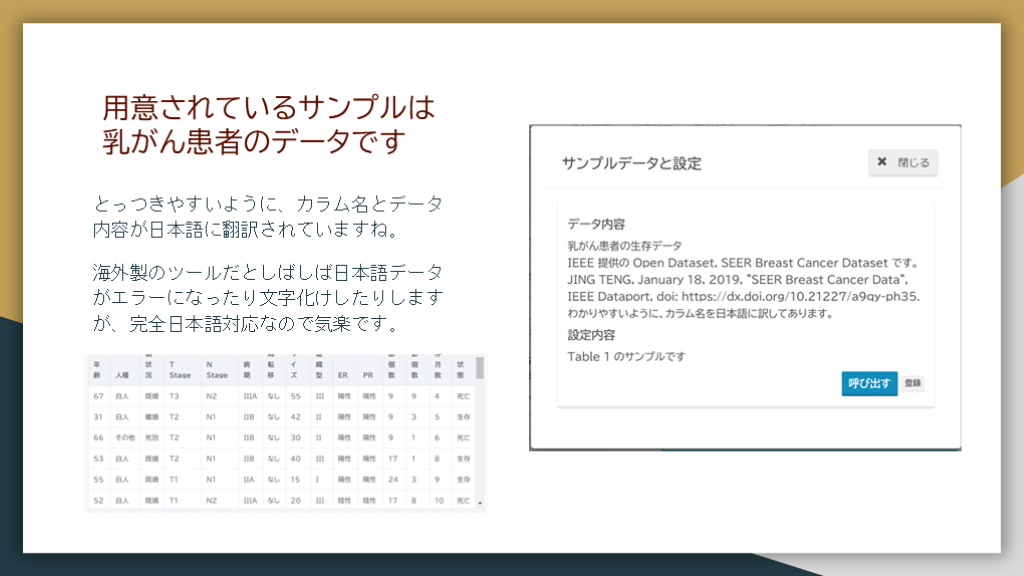Image resolution: width=1024 pixels, height=576 pixels.
Task: Click the age 67 cell in the first row
Action: [x=98, y=396]
